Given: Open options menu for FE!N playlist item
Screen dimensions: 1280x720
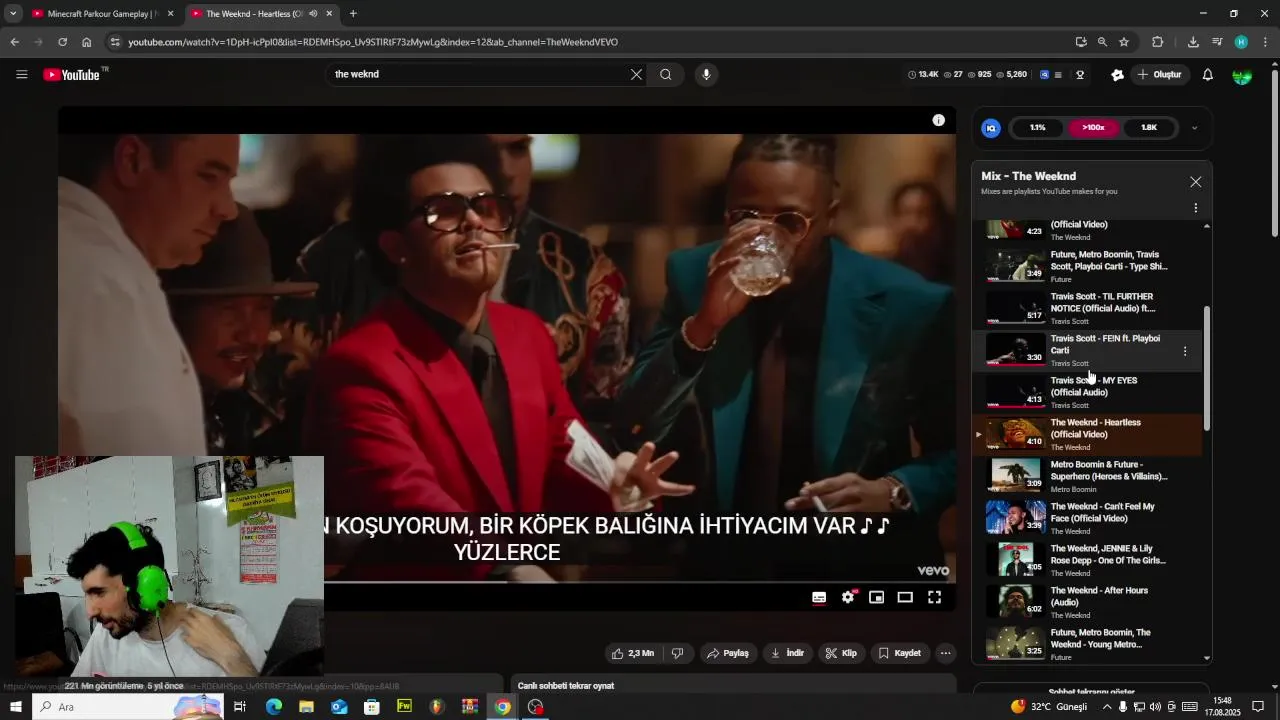Looking at the screenshot, I should tap(1185, 351).
